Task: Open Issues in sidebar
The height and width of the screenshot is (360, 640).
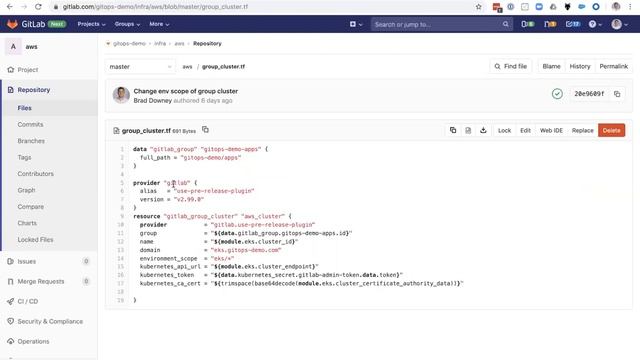Action: tap(27, 261)
